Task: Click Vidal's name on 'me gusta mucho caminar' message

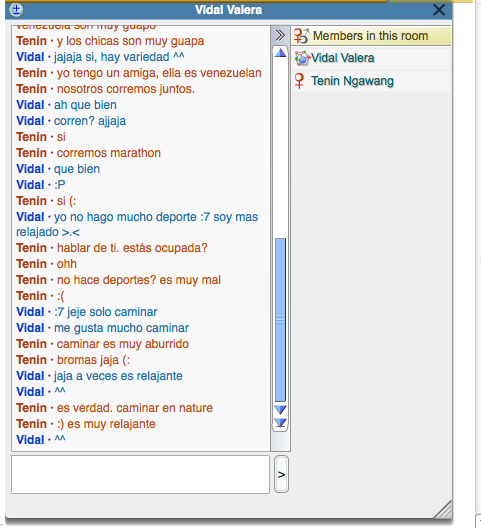Action: click(30, 328)
